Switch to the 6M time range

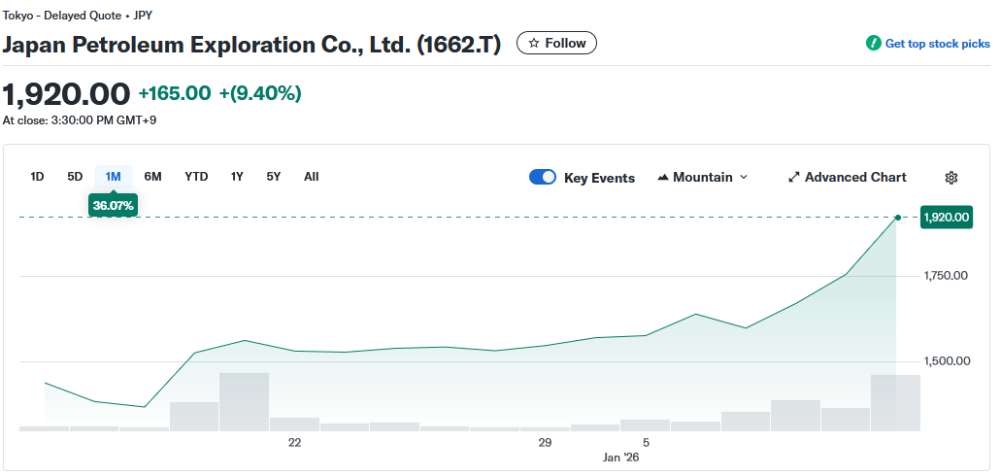pyautogui.click(x=153, y=177)
